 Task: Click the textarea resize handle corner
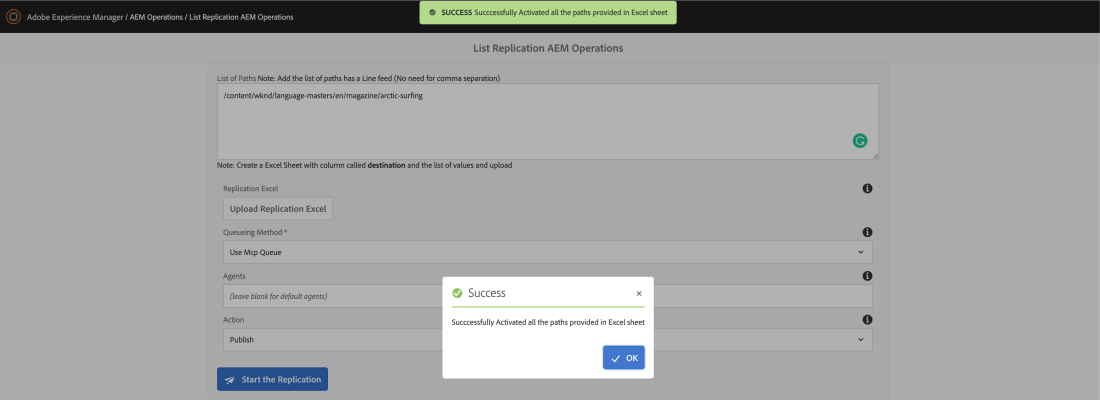(x=875, y=155)
